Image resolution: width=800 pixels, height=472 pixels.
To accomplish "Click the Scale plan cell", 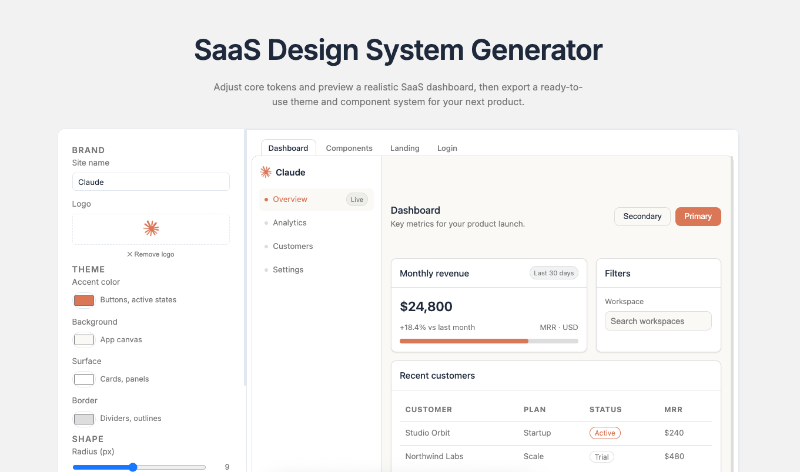I will [x=534, y=456].
